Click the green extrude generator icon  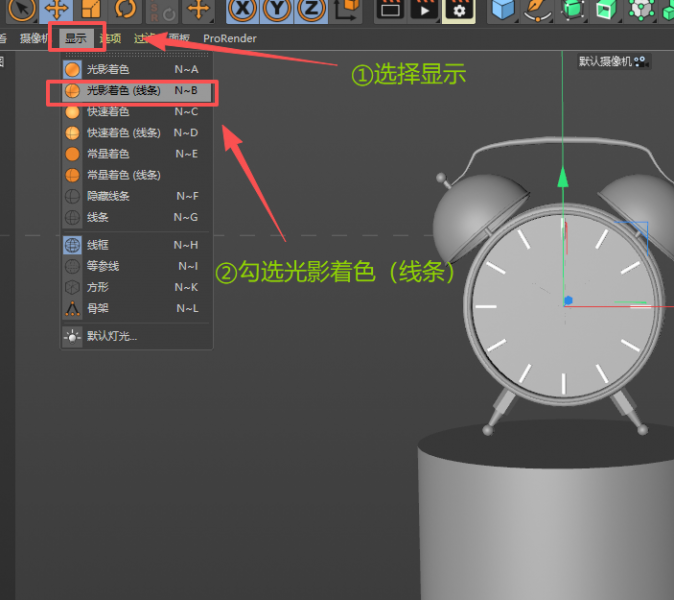tap(607, 9)
